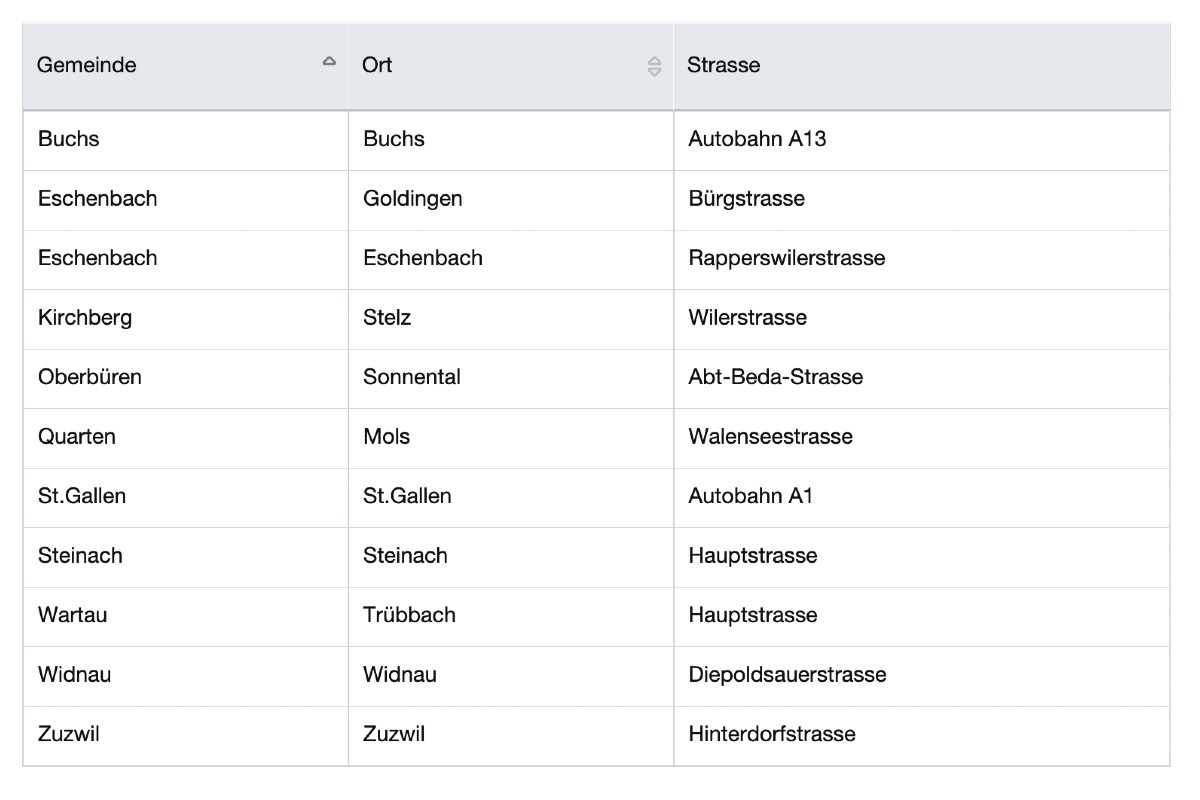The height and width of the screenshot is (800, 1200).
Task: Click the Autobahn A1 cell
Action: point(750,496)
